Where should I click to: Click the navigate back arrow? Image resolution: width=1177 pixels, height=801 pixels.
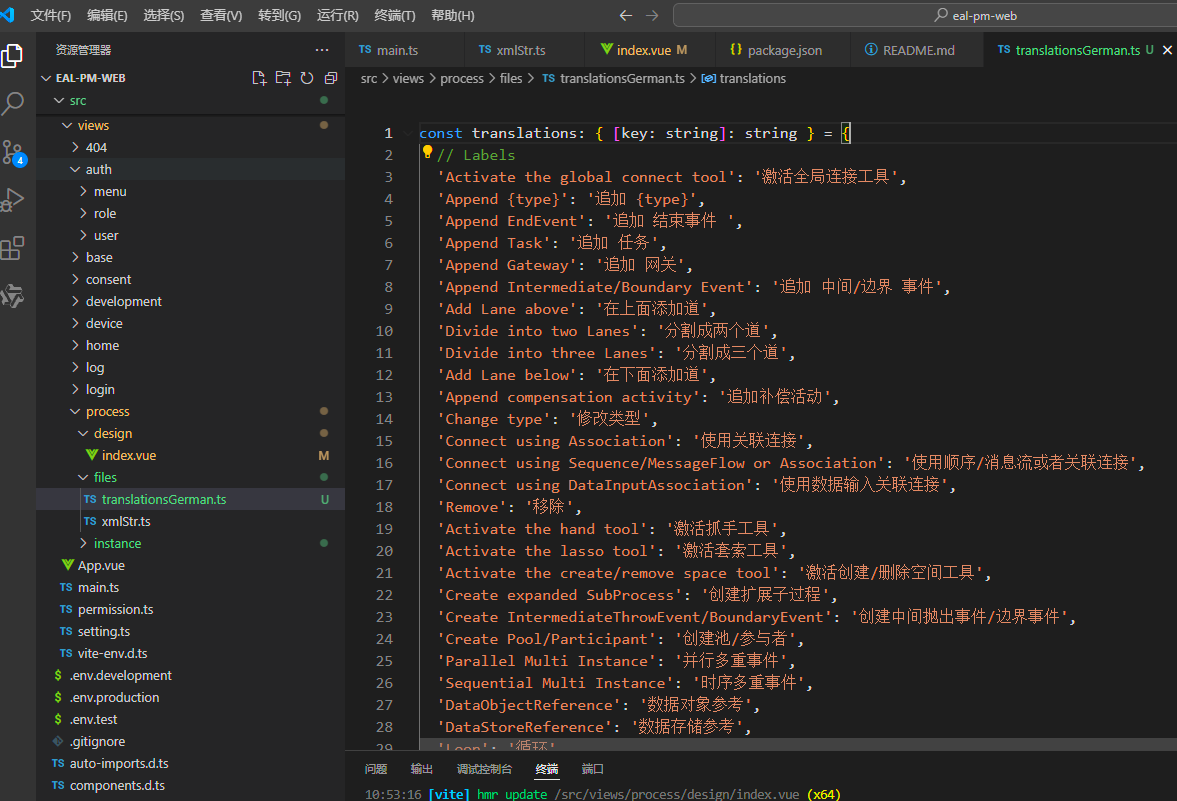tap(625, 15)
